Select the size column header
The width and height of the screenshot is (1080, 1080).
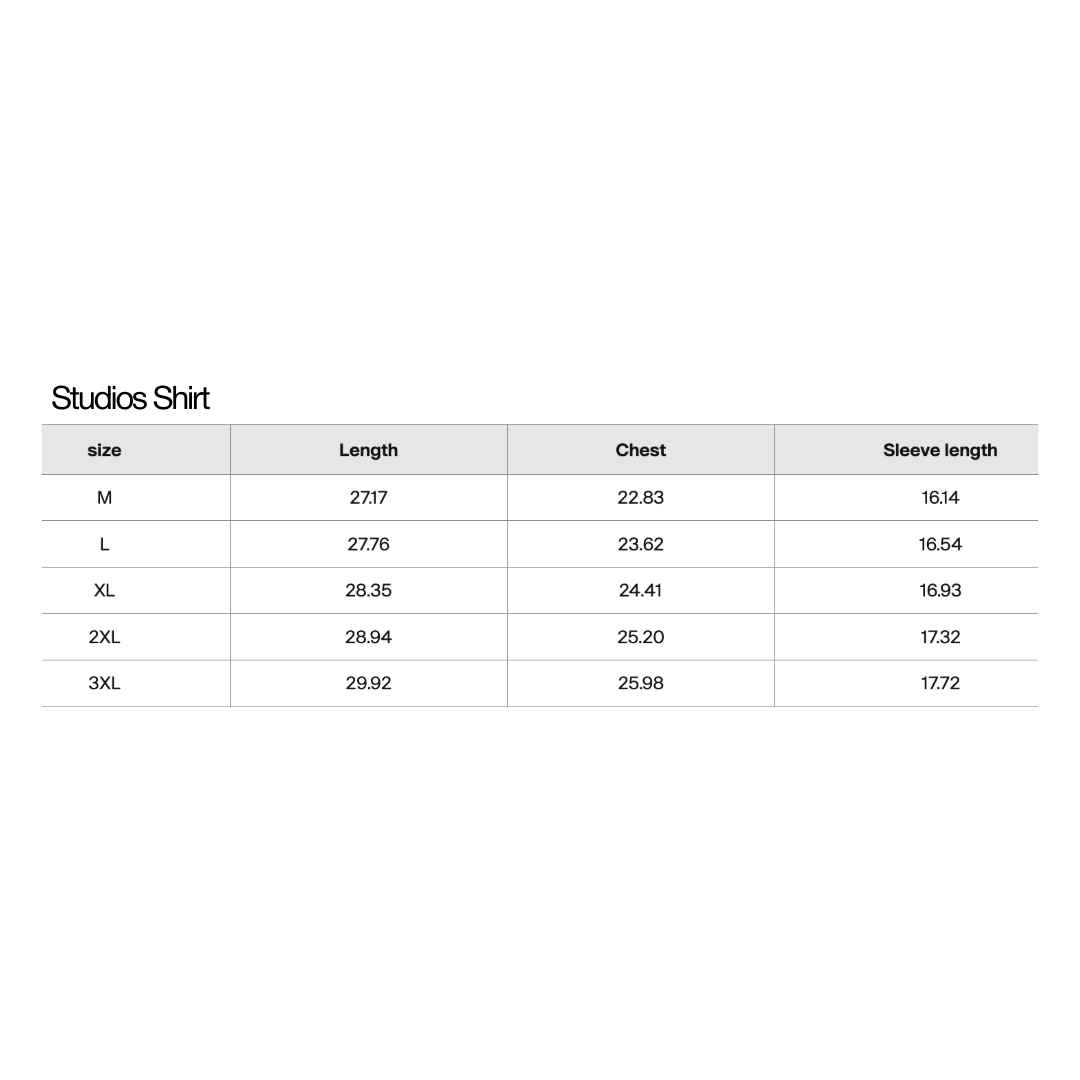(104, 450)
